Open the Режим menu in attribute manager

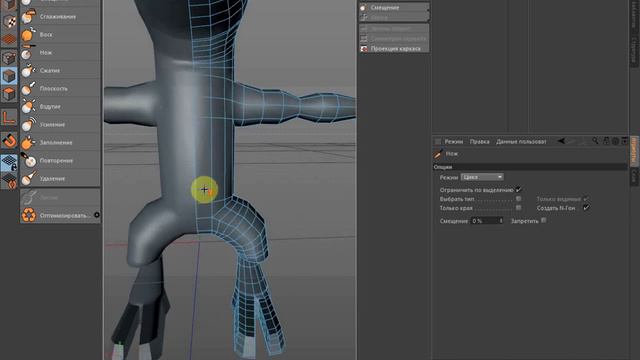click(453, 142)
